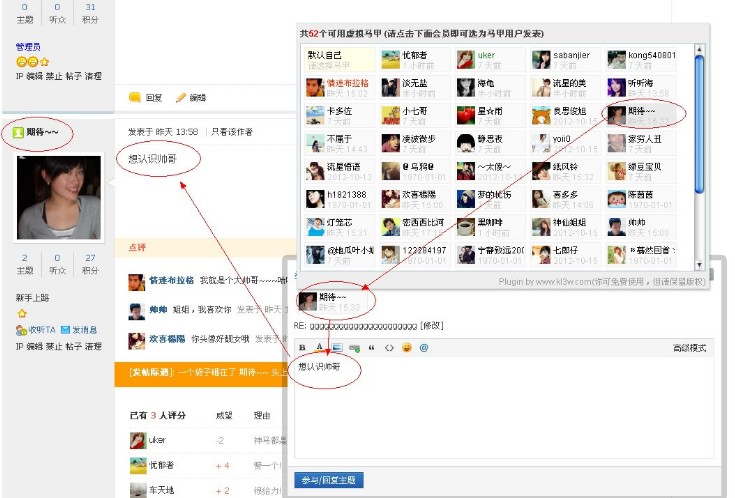Image resolution: width=735 pixels, height=498 pixels.
Task: Click 只看该作者 to filter by author
Action: coord(230,132)
